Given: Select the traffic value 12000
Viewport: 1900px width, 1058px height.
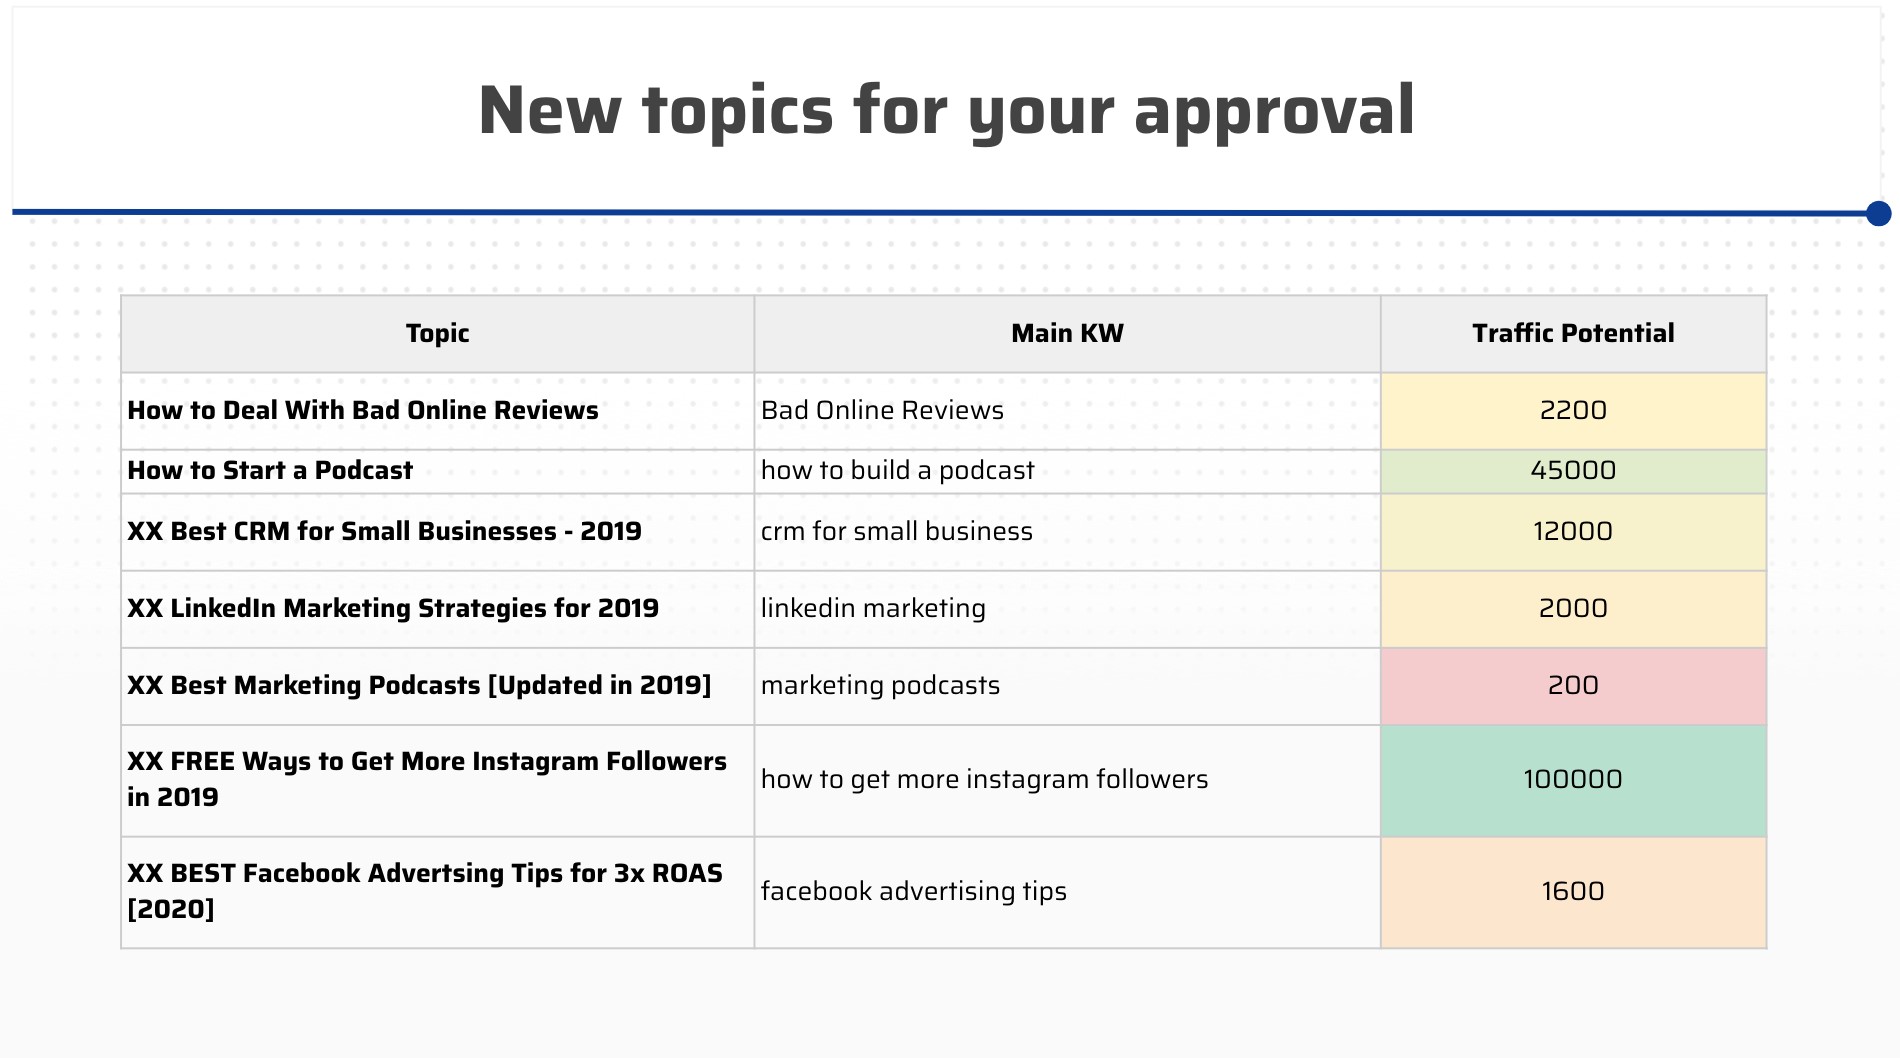Looking at the screenshot, I should [1573, 532].
